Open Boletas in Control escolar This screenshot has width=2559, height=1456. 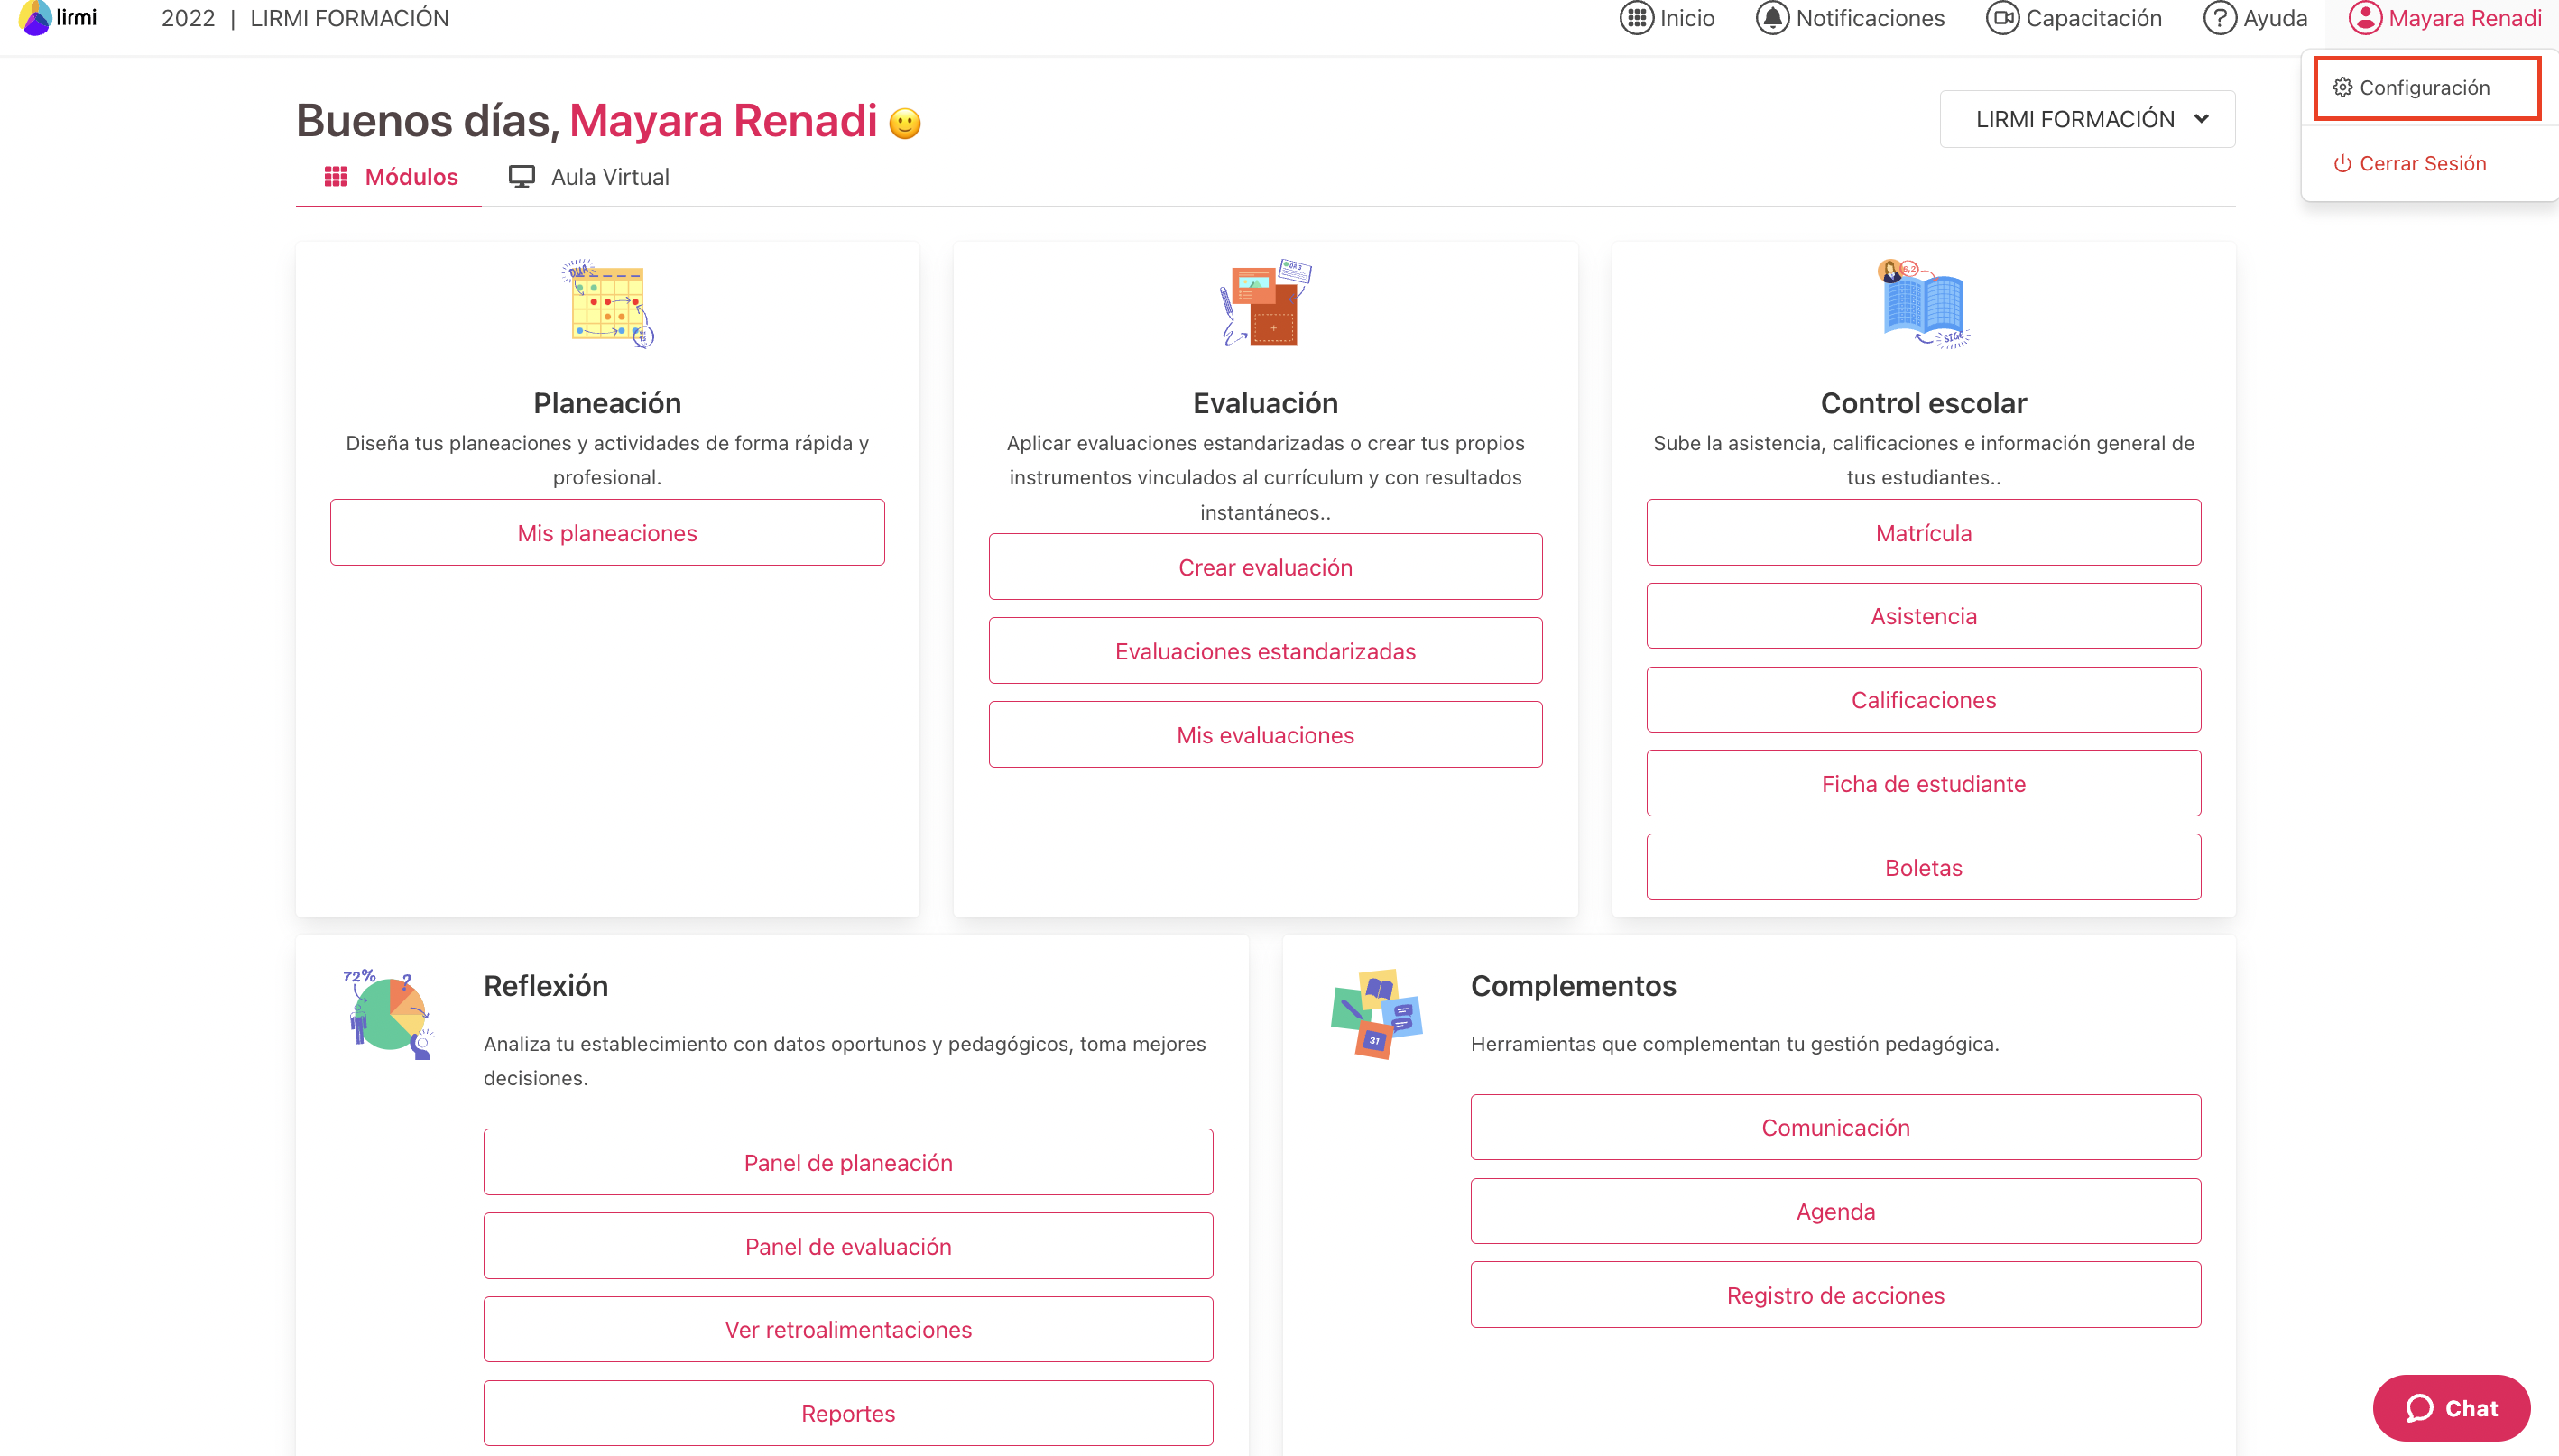(x=1923, y=868)
